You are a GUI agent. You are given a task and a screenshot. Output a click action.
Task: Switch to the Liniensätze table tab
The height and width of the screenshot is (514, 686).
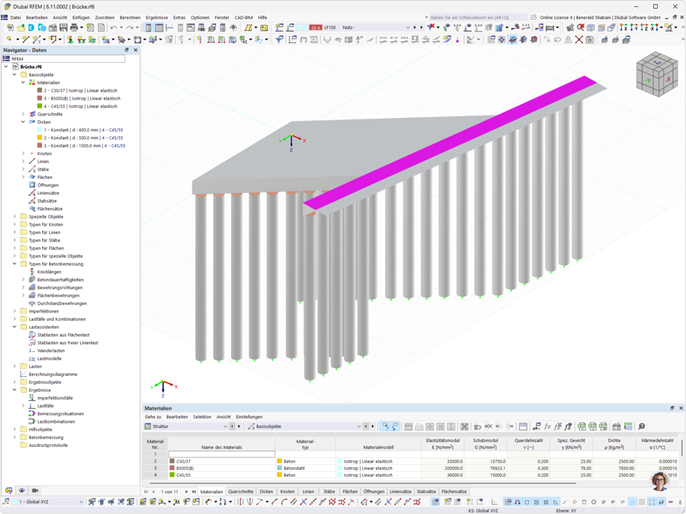(400, 492)
